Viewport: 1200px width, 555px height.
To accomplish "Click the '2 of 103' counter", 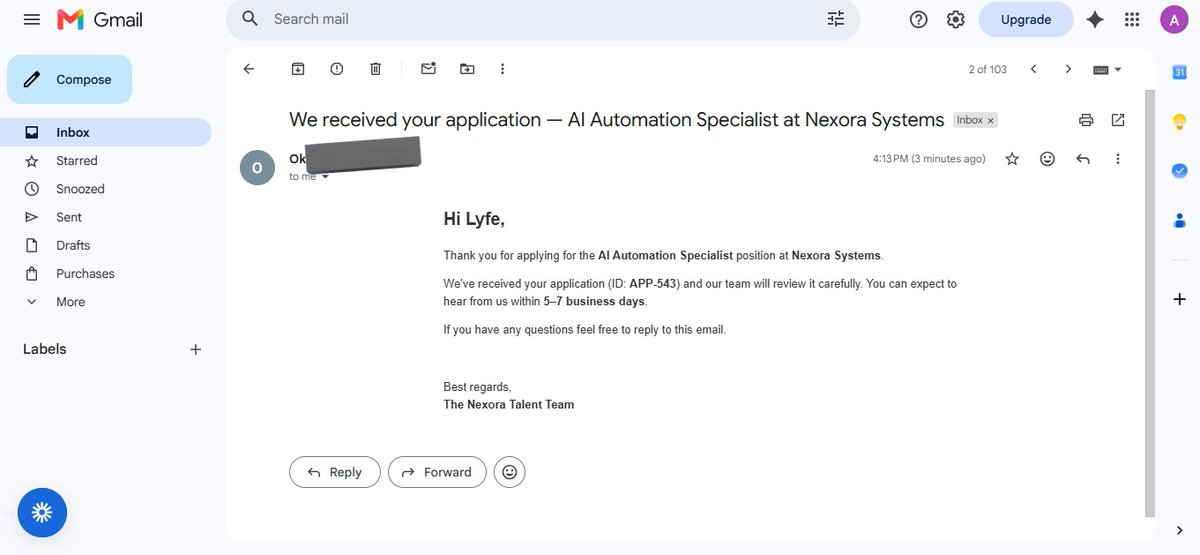I will (988, 69).
